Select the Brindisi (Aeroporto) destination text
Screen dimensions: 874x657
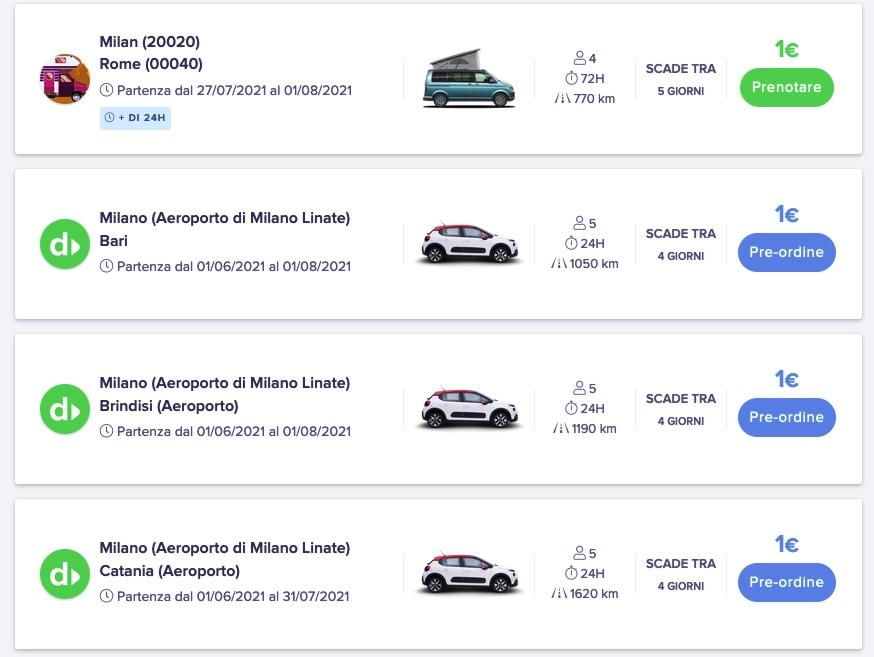(x=168, y=406)
